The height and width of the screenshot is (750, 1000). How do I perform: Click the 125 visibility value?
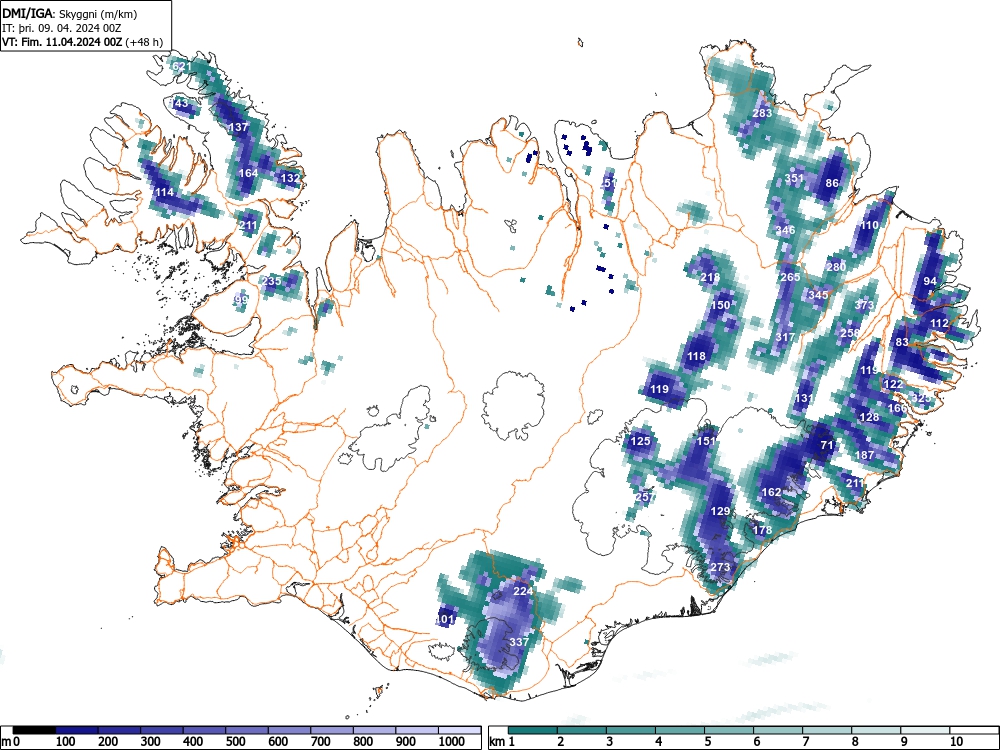pyautogui.click(x=640, y=441)
